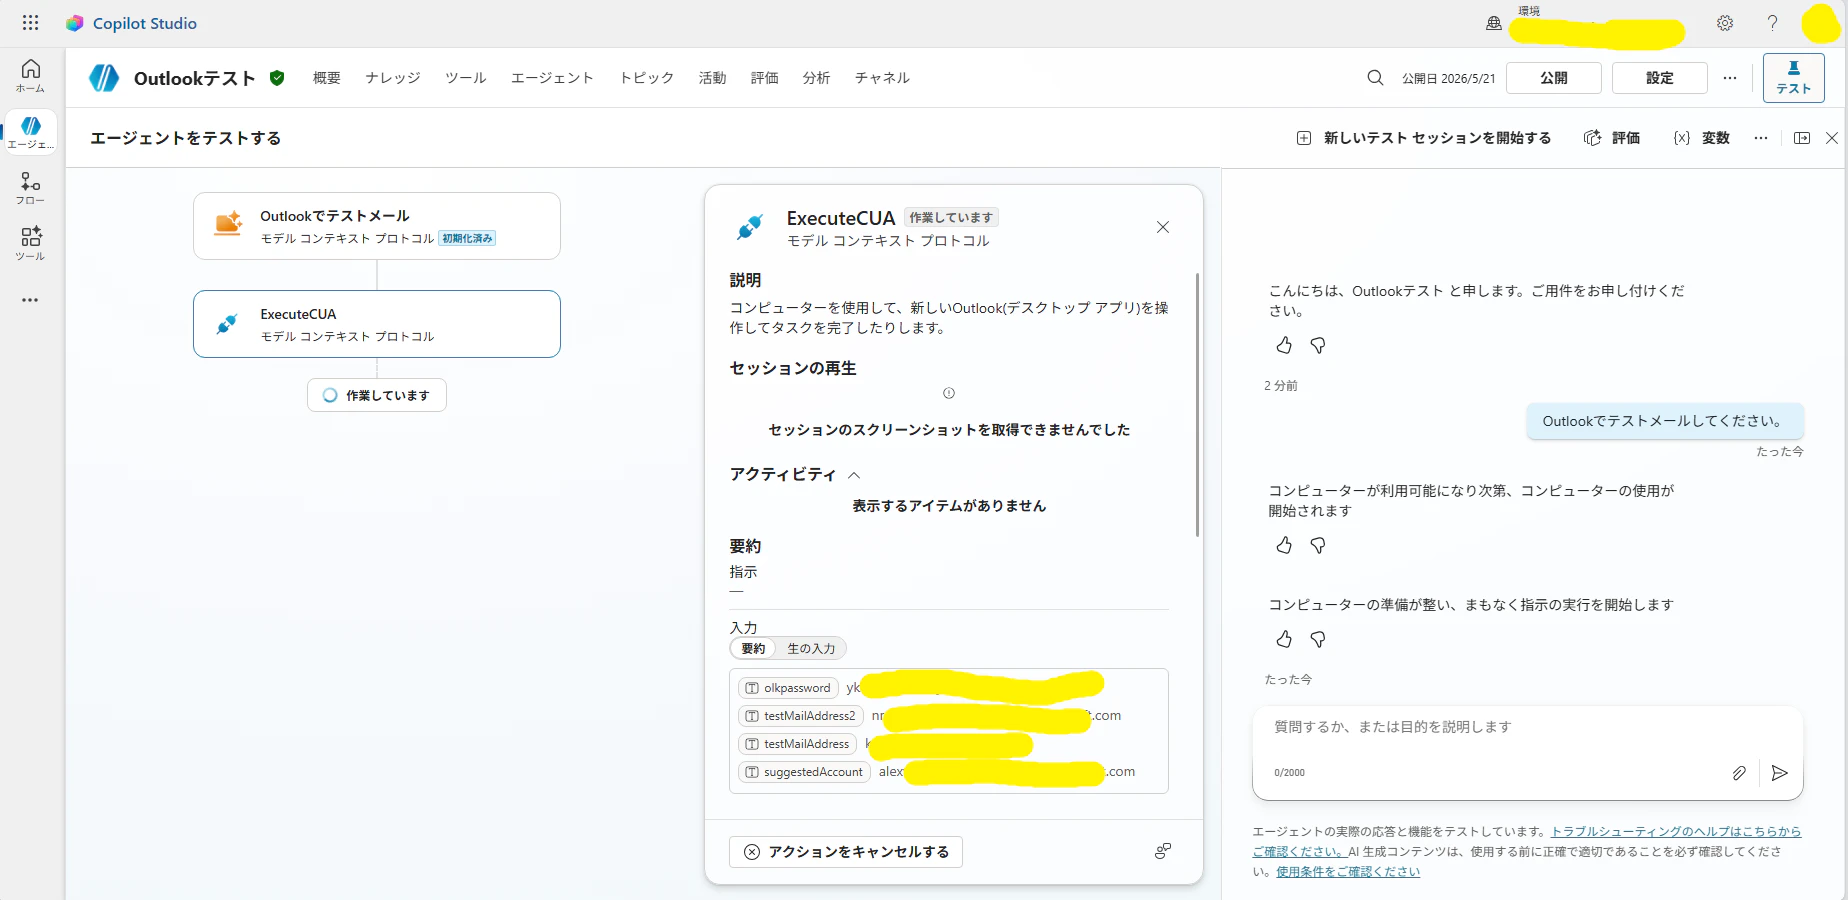The height and width of the screenshot is (900, 1848).
Task: Open settings gear in top bar
Action: [x=1725, y=23]
